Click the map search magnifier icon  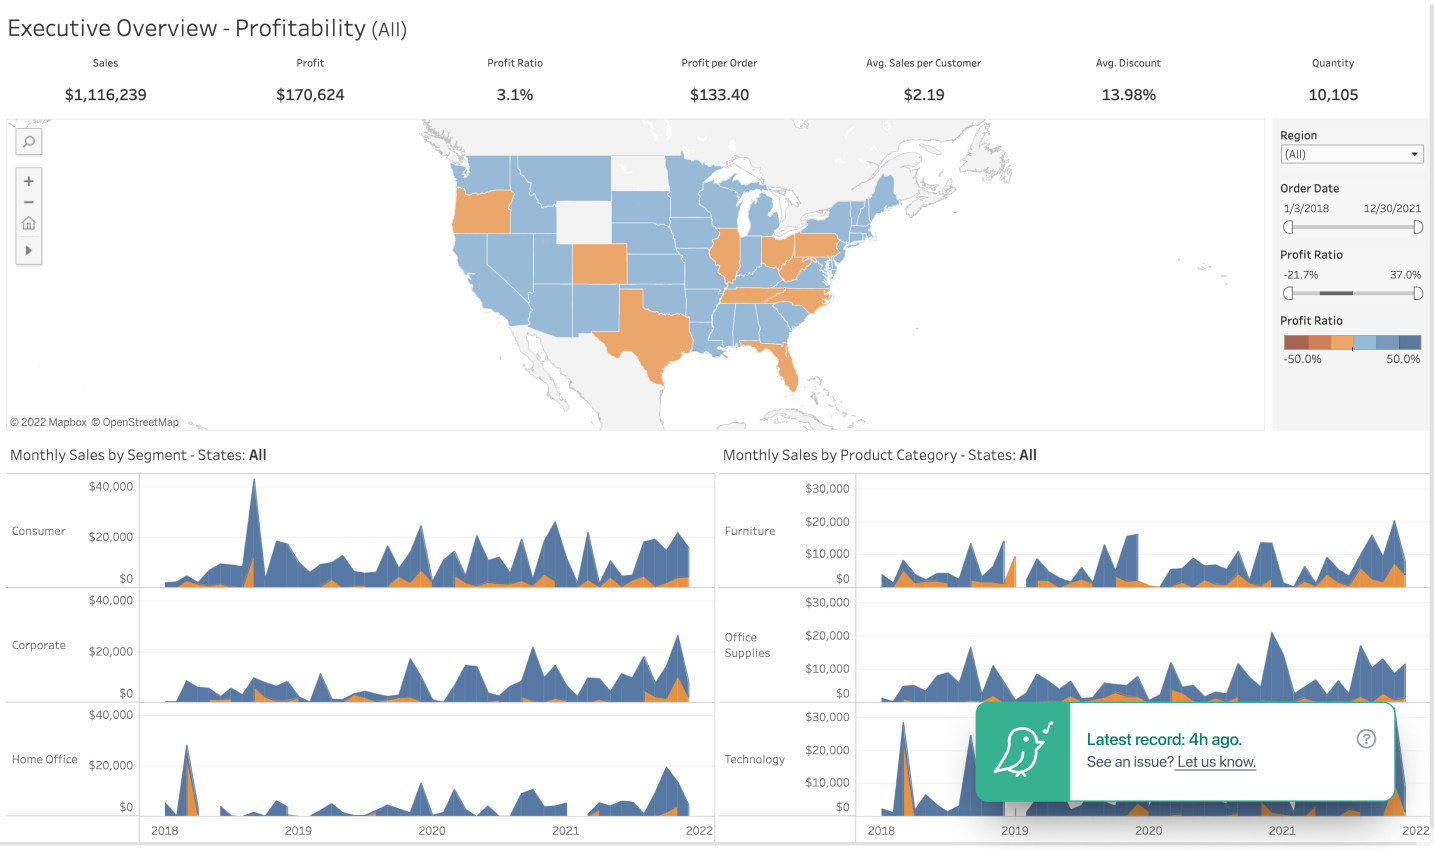29,142
